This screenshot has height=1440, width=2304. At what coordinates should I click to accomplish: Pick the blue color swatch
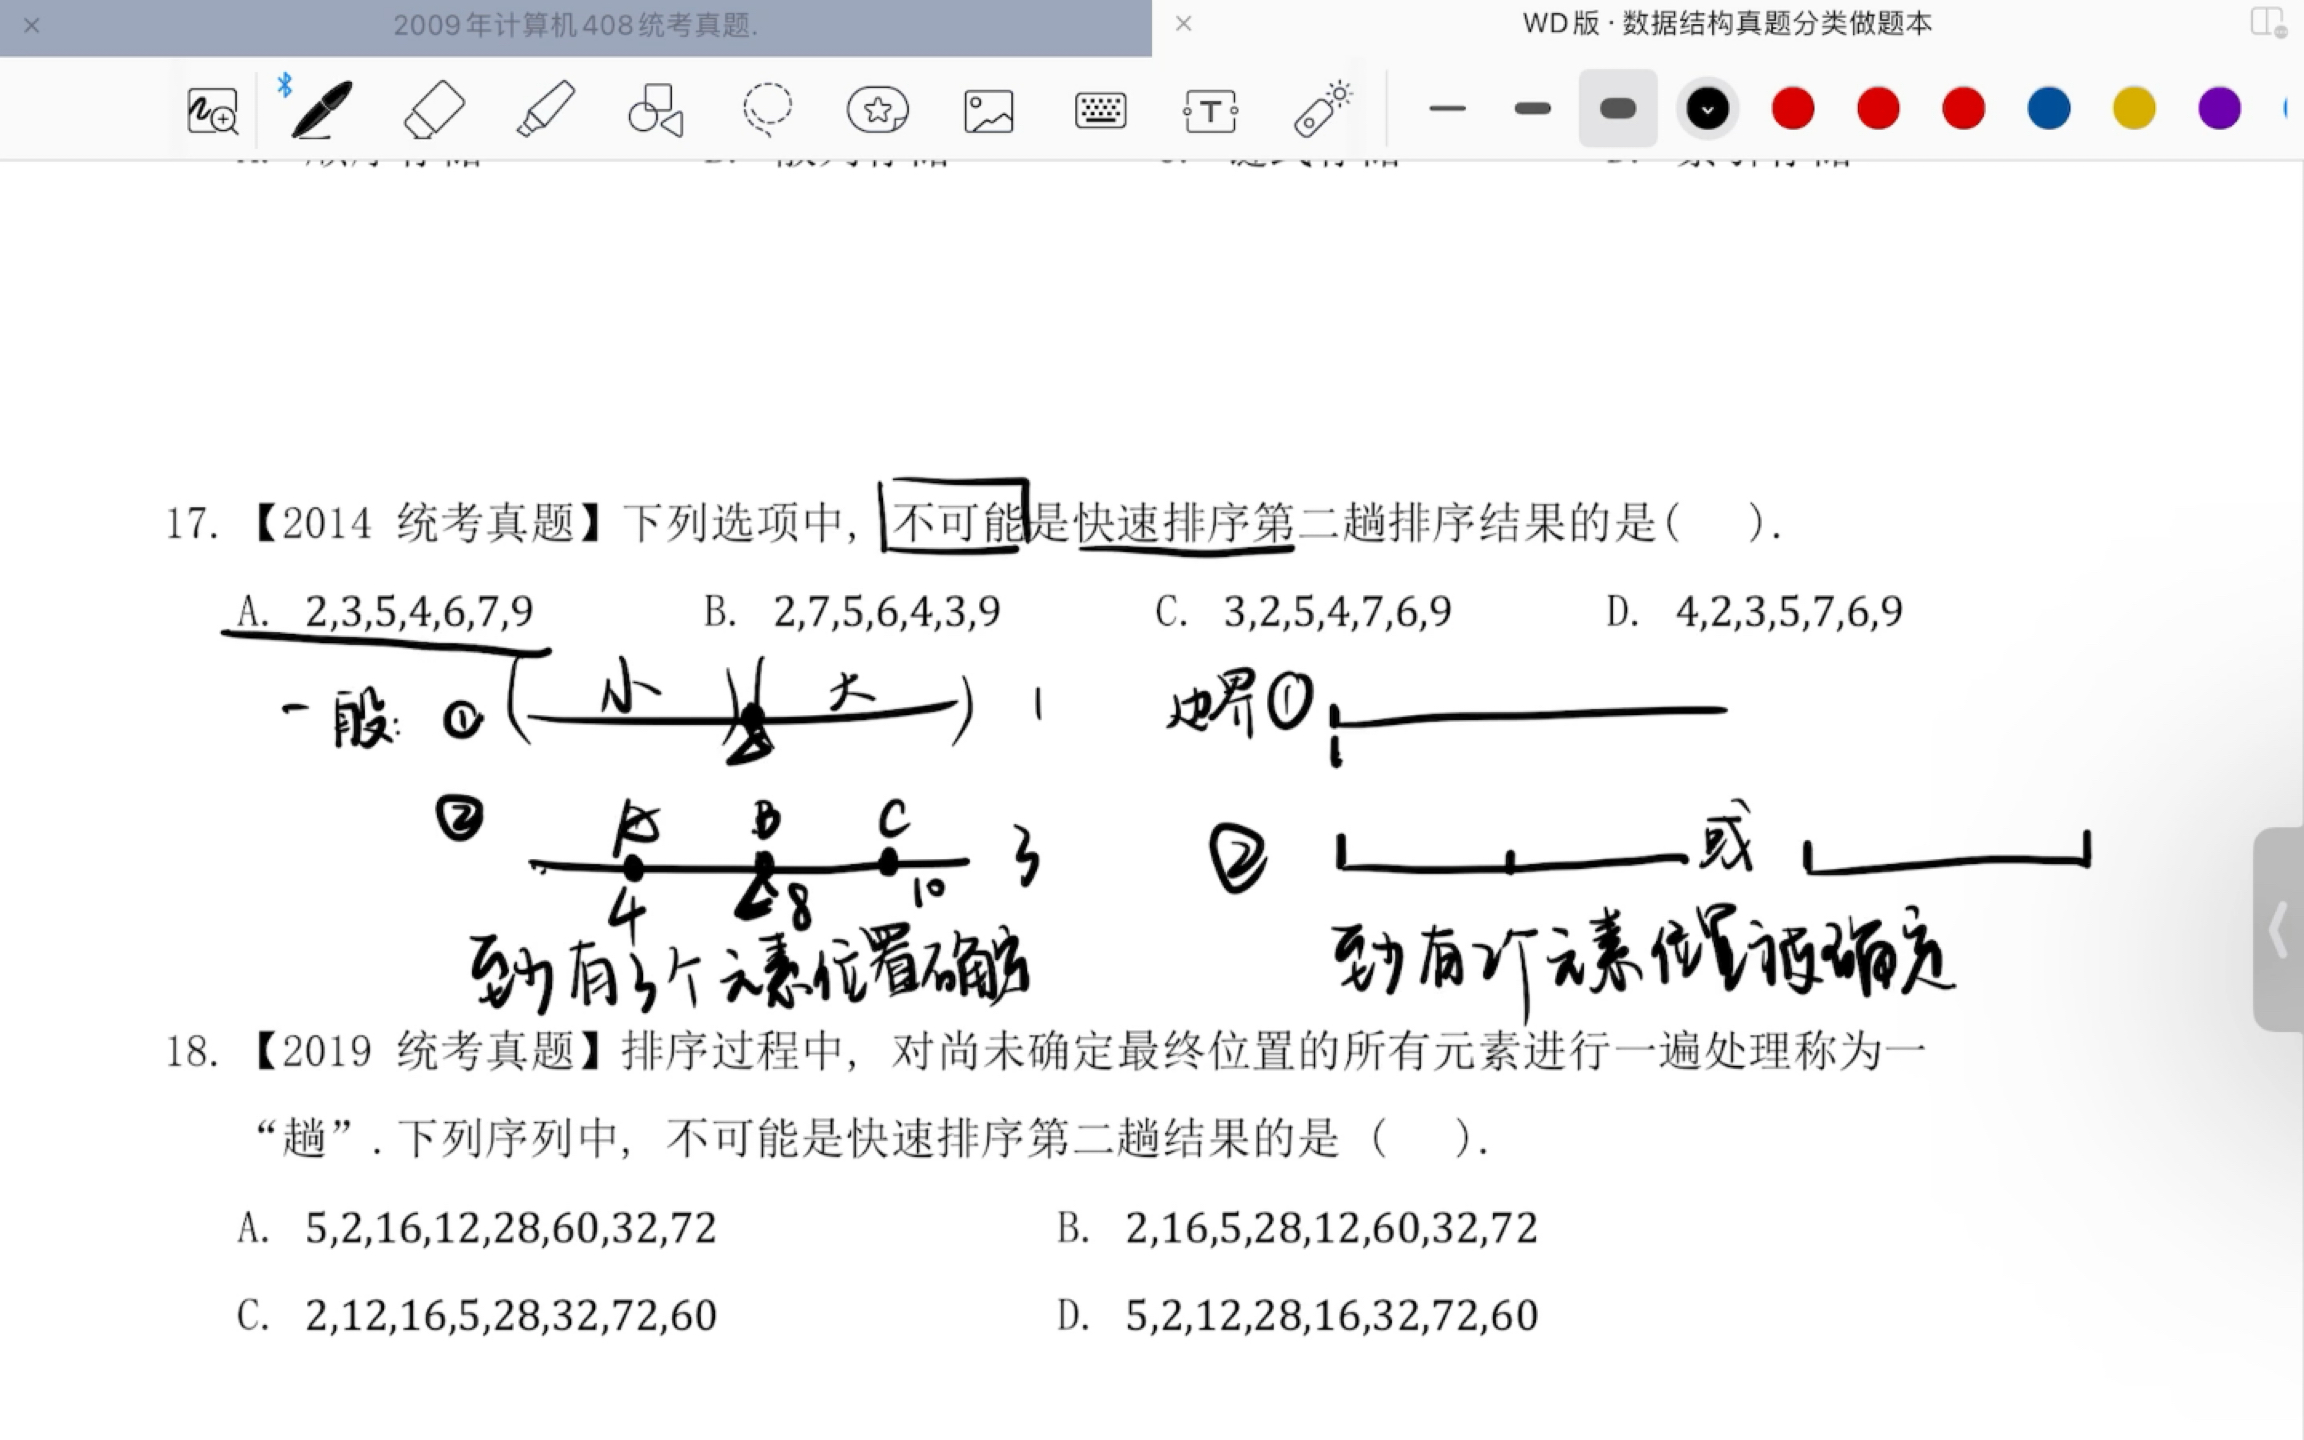(2048, 108)
